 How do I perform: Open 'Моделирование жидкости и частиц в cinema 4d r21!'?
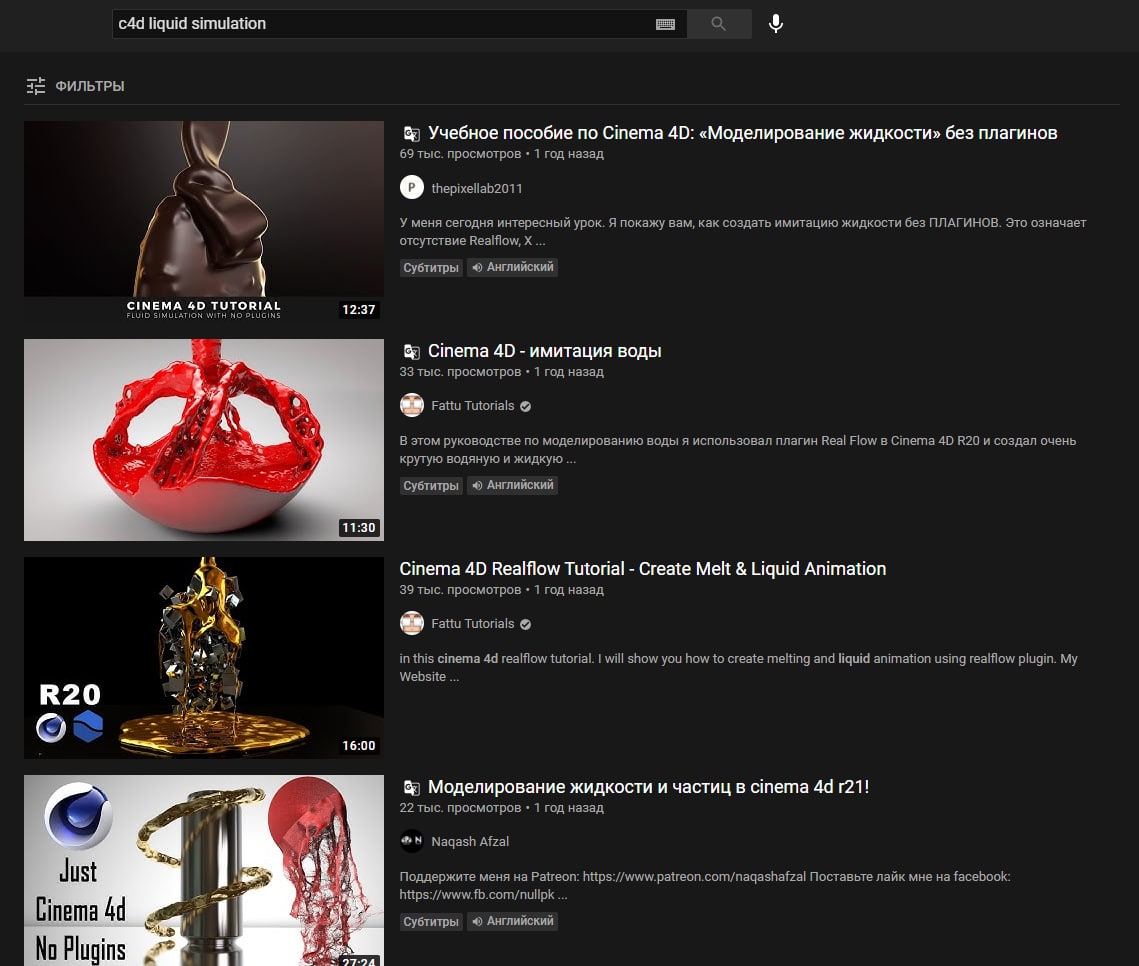(x=648, y=787)
